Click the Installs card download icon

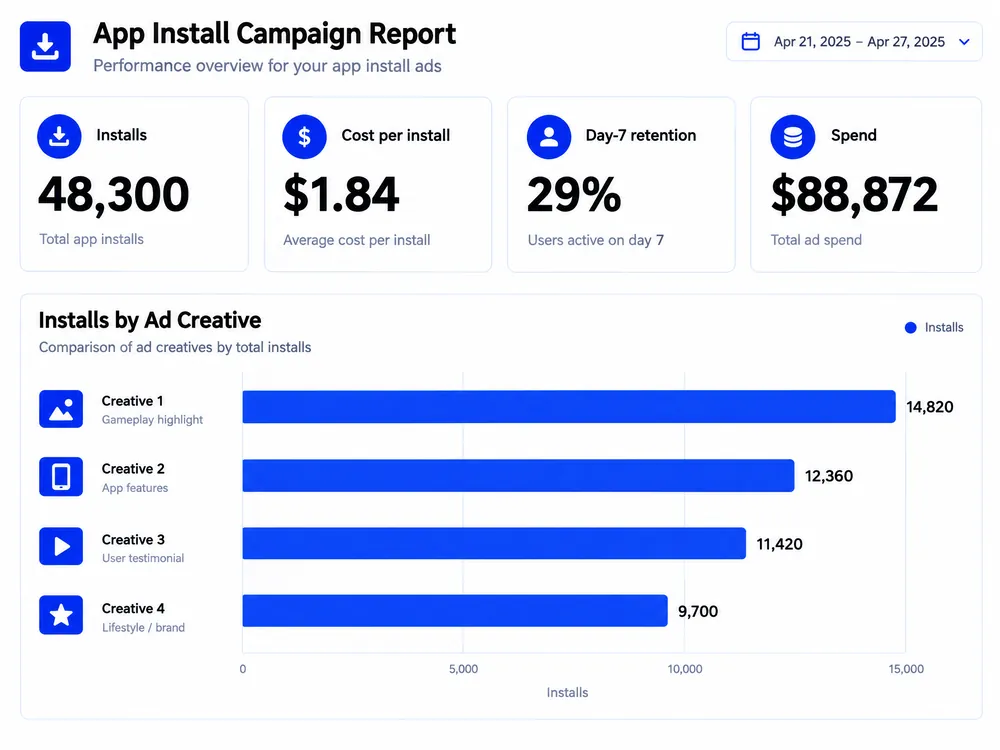tap(59, 136)
